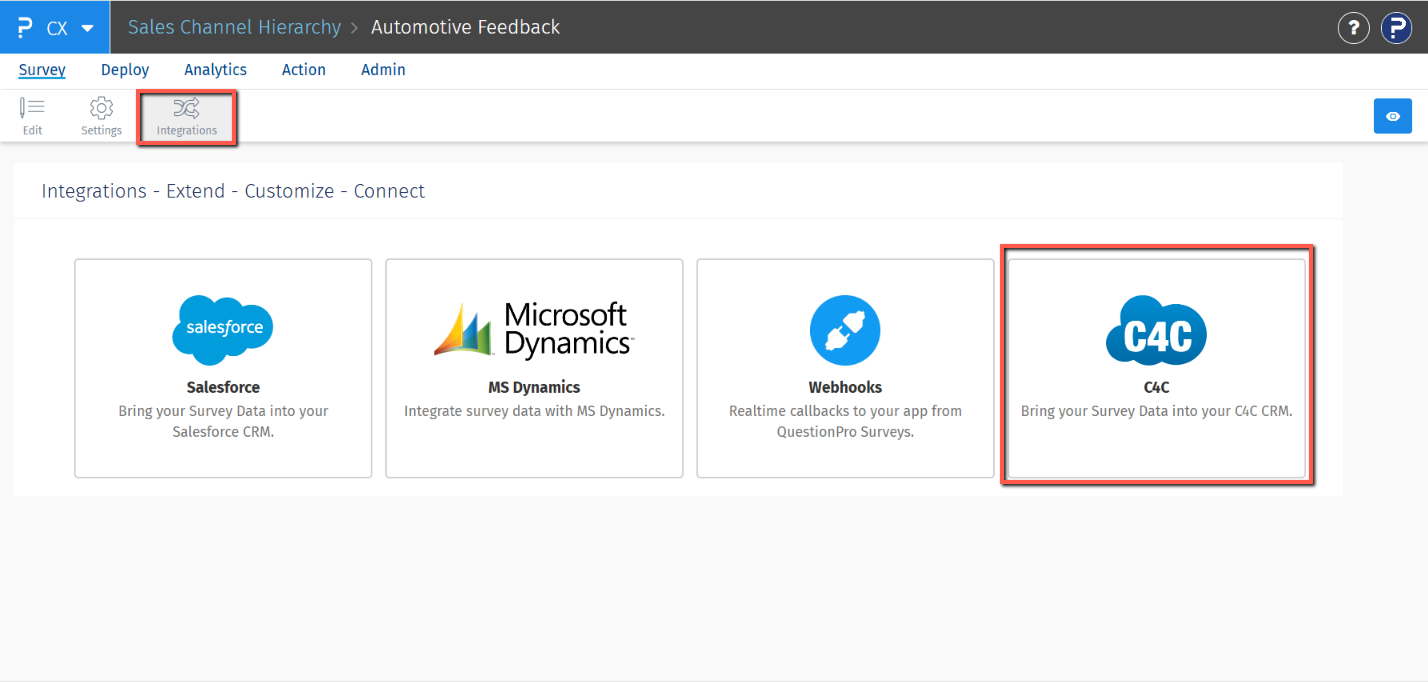Expand the CX product dropdown arrow
The height and width of the screenshot is (684, 1428).
[x=88, y=28]
